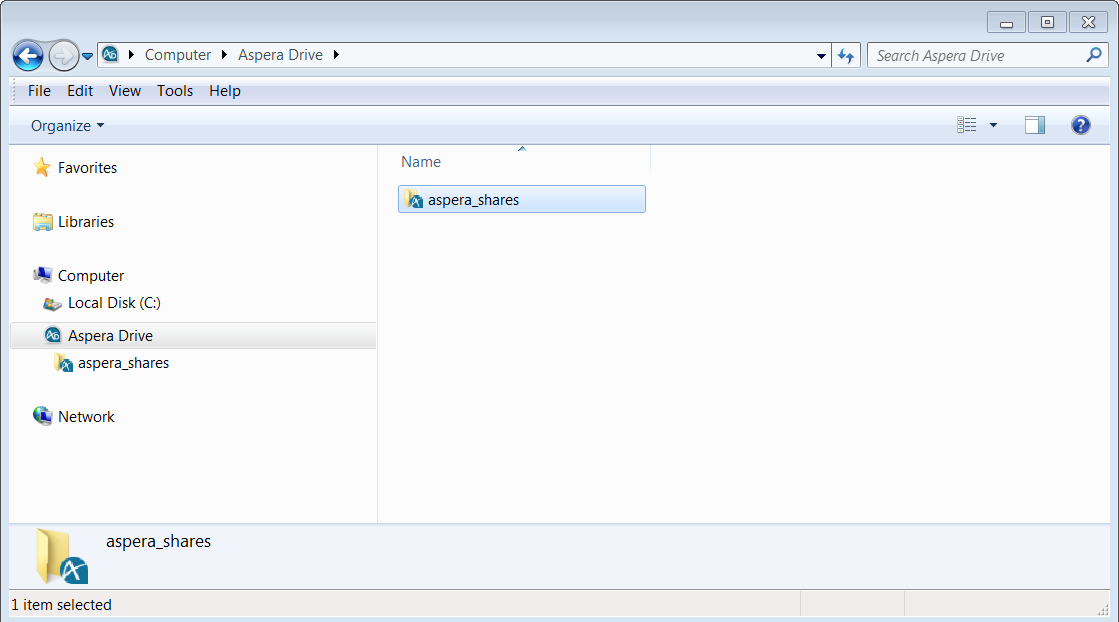
Task: Select aspera_shares folder in the file list
Action: coord(473,200)
